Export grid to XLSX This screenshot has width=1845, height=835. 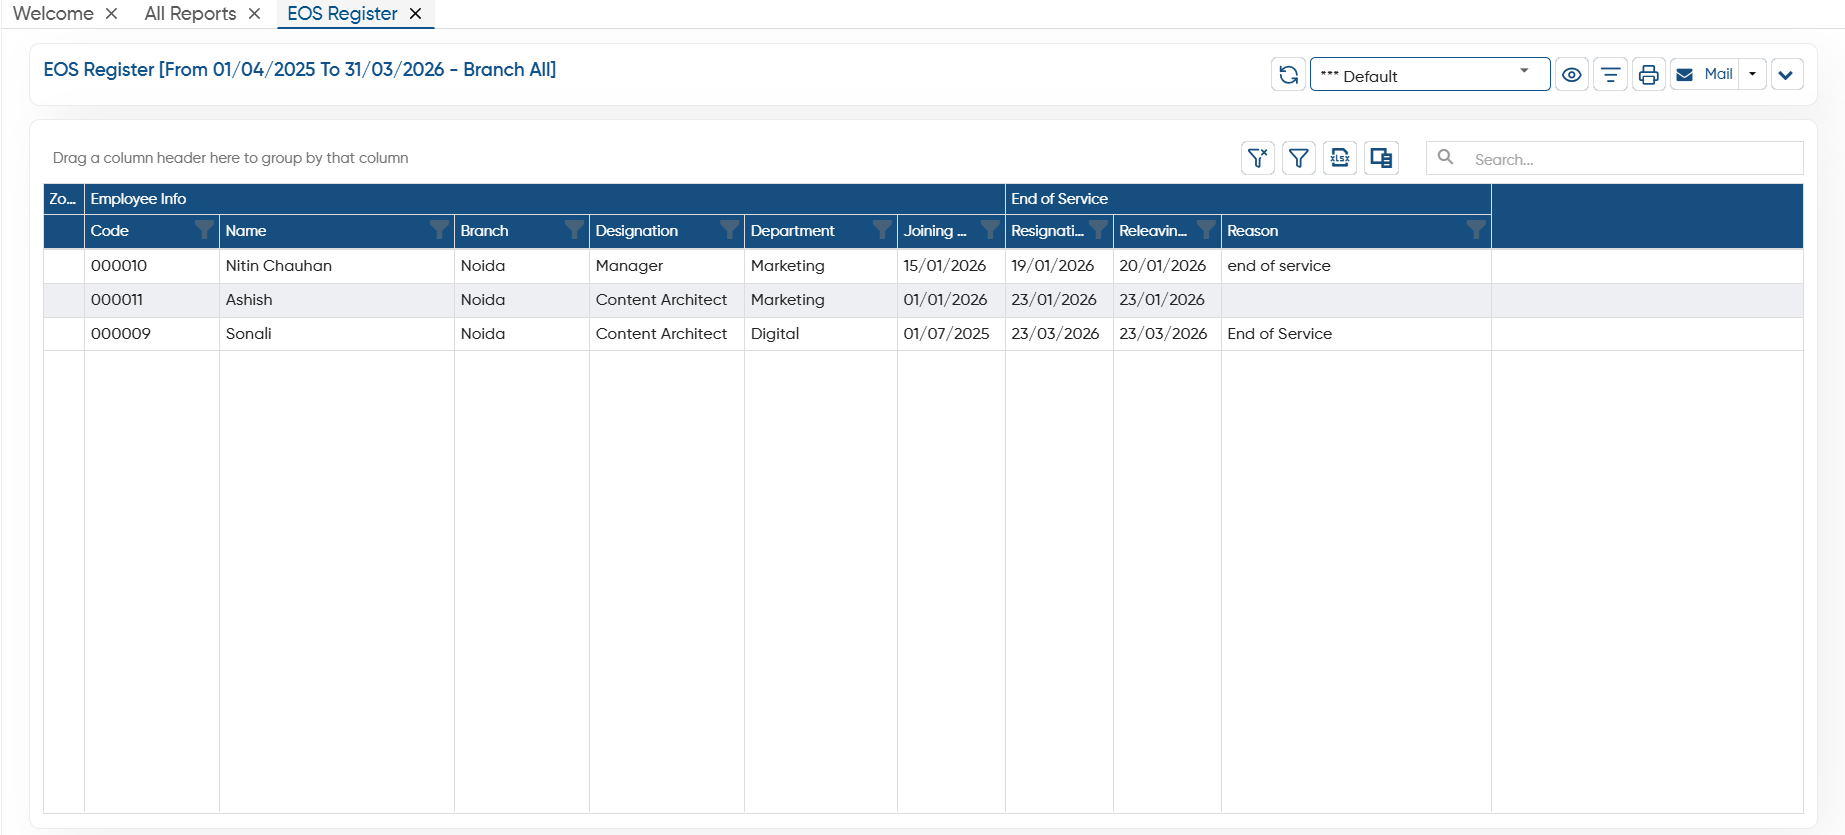coord(1340,158)
